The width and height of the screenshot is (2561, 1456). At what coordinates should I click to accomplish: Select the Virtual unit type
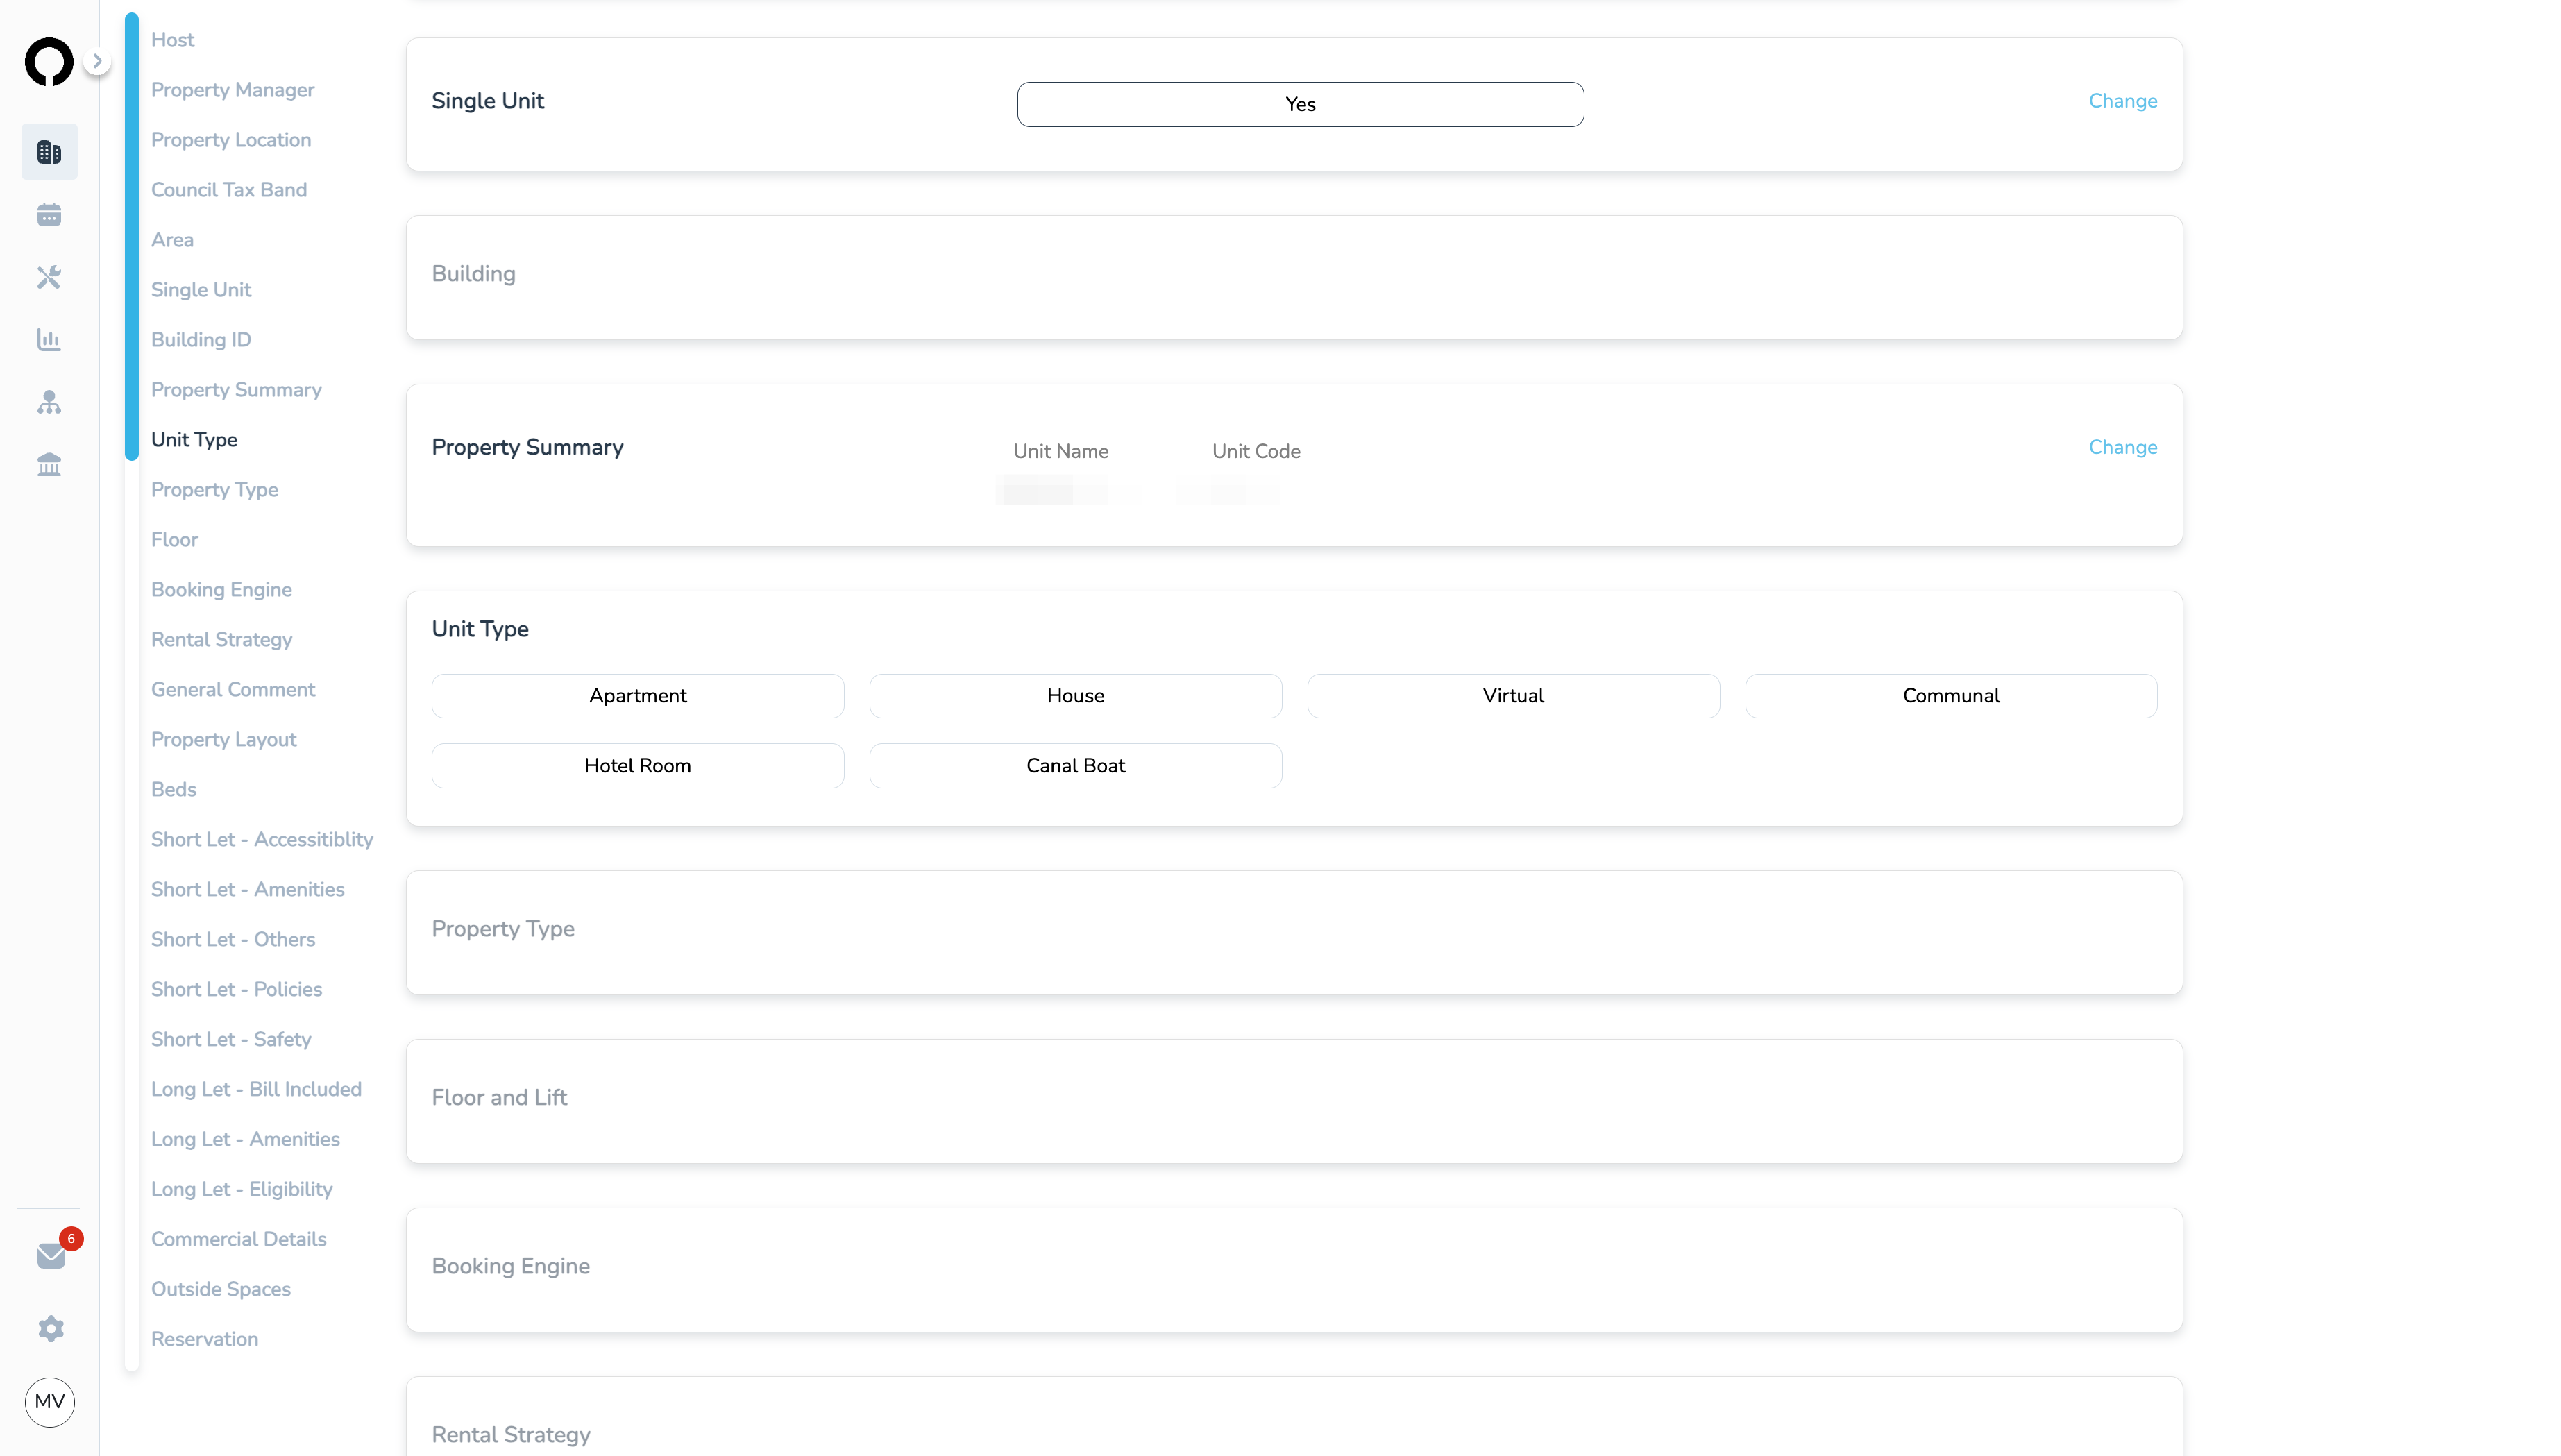point(1514,696)
